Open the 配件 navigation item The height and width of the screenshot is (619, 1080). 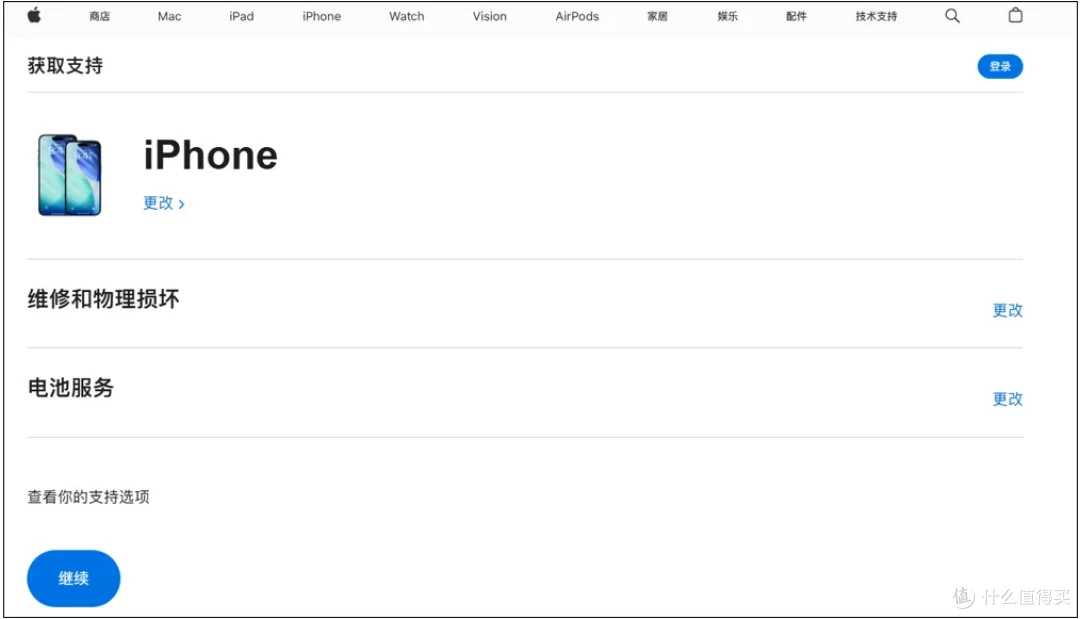click(796, 16)
